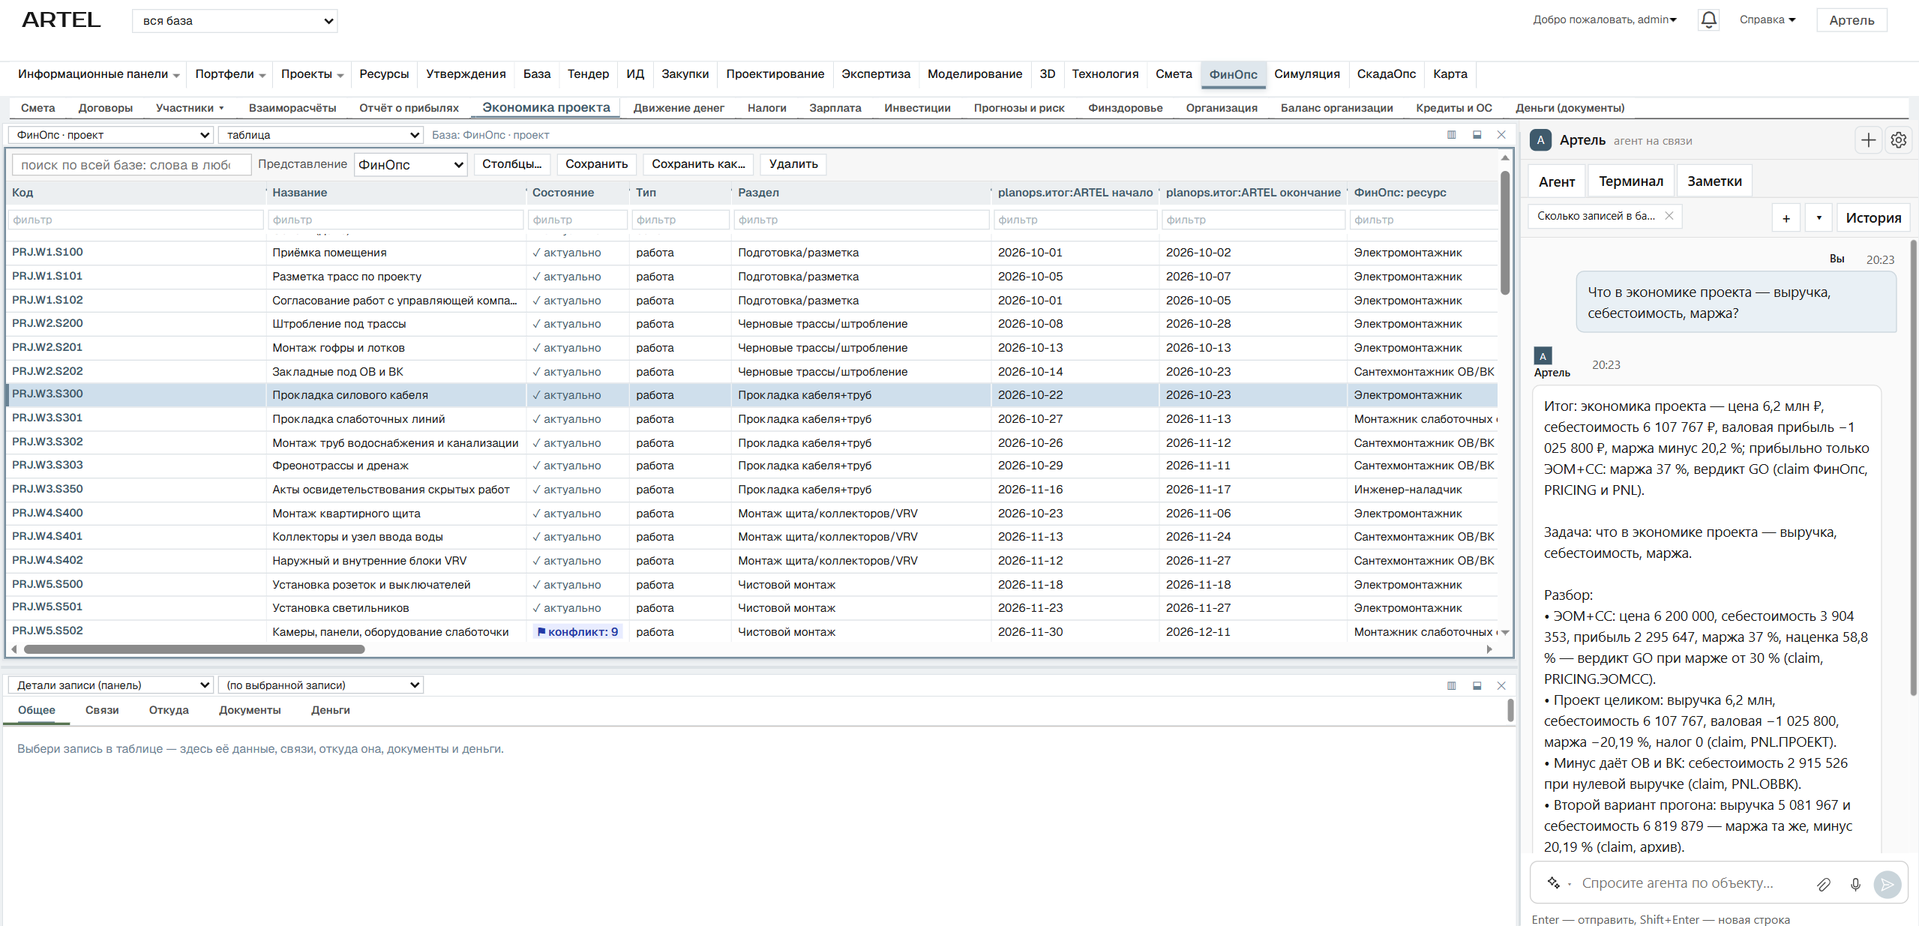Screen dimensions: 1919x926
Task: Maximize the table panel icon
Action: click(x=1476, y=135)
